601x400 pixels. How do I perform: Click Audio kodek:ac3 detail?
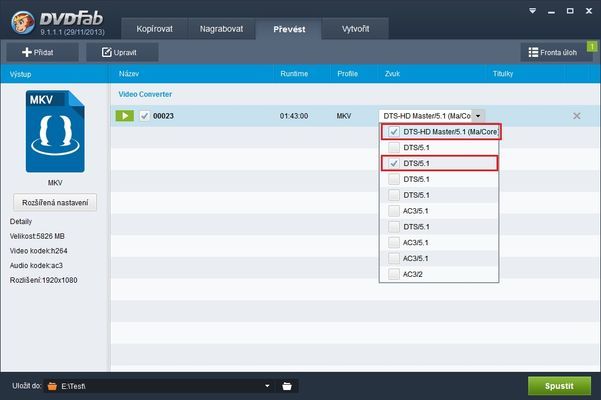pyautogui.click(x=36, y=265)
